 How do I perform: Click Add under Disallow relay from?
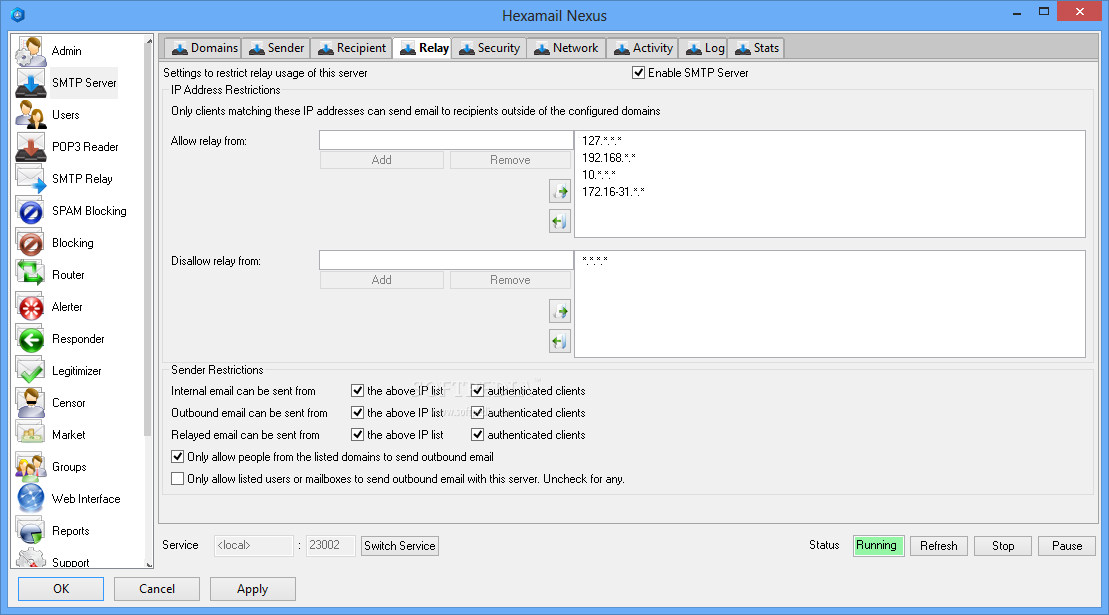click(x=382, y=280)
